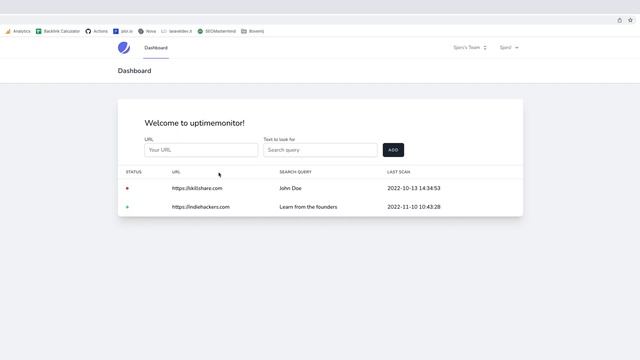Open the team switcher dropdown
The height and width of the screenshot is (360, 640).
(470, 48)
